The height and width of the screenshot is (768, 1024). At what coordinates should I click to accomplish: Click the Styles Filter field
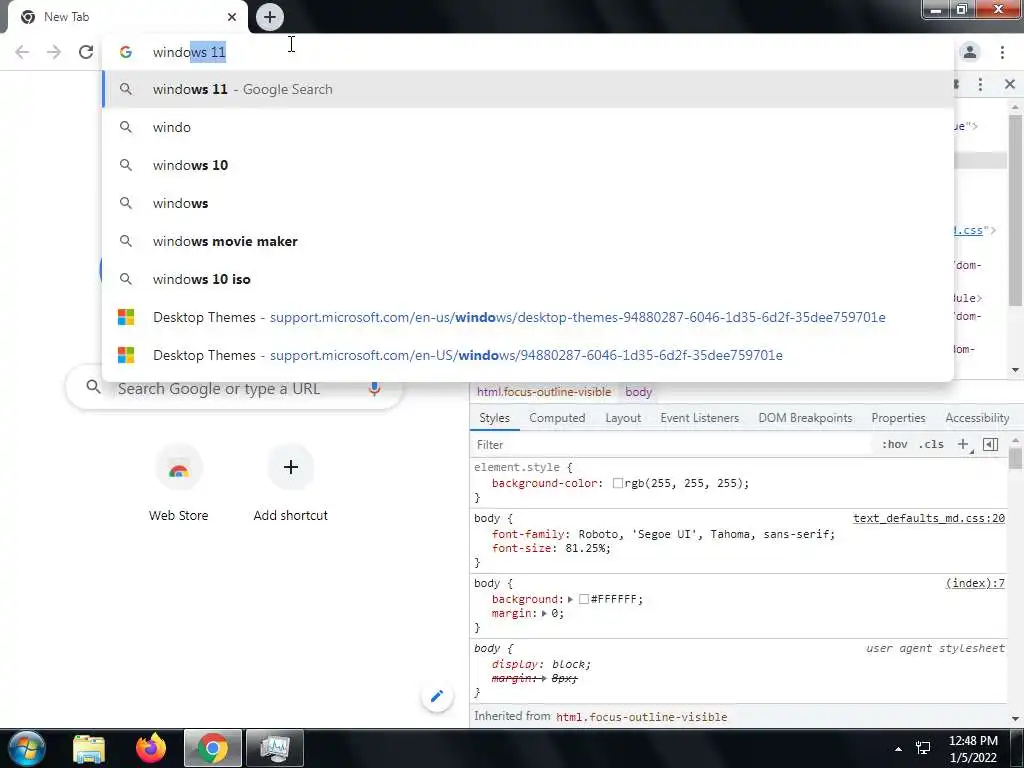[671, 445]
